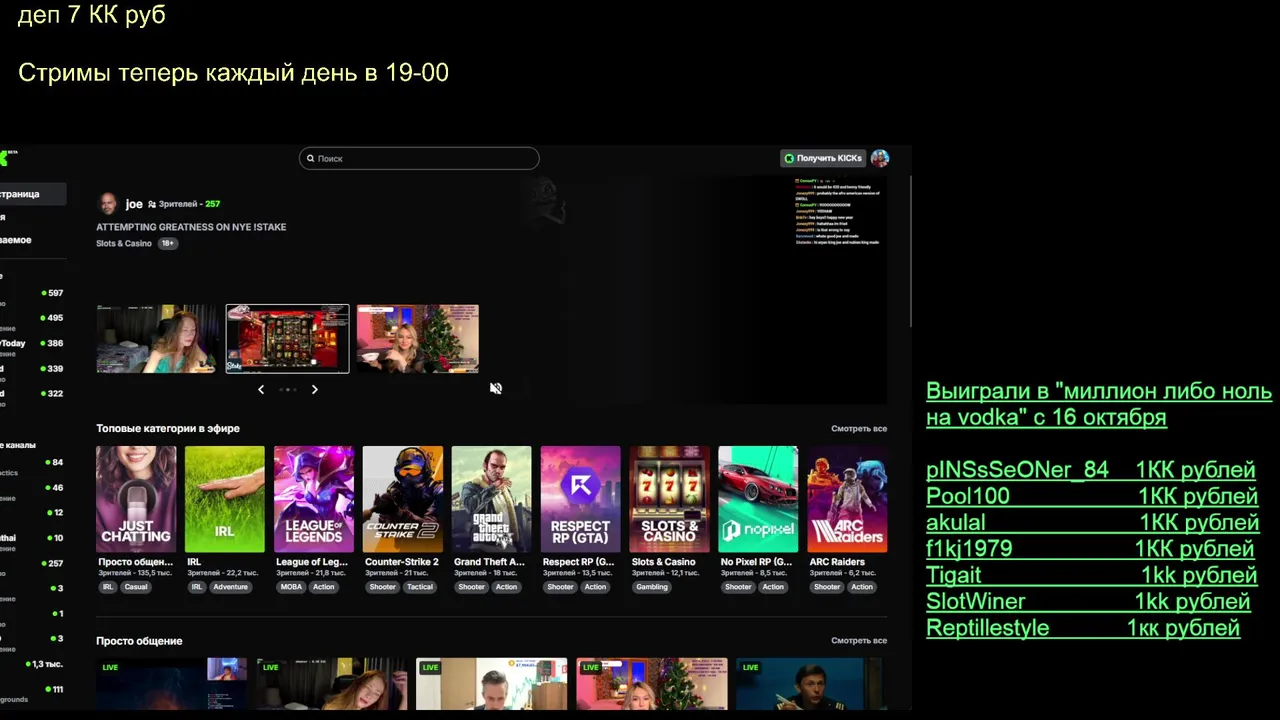1280x720 pixels.
Task: Open the Counter-Strike 2 category cover
Action: tap(403, 499)
